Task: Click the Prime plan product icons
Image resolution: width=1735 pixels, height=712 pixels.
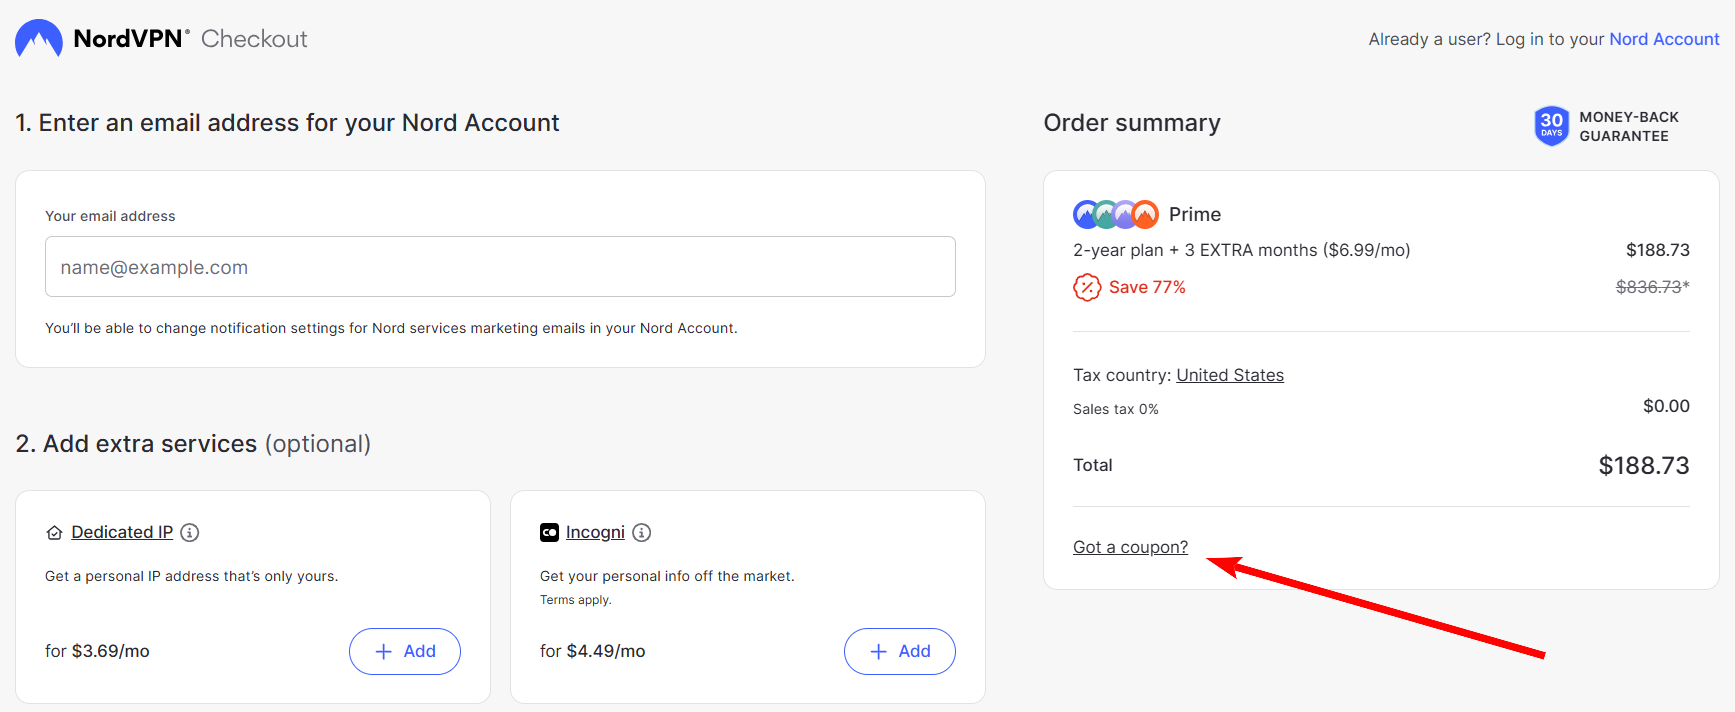Action: tap(1115, 213)
